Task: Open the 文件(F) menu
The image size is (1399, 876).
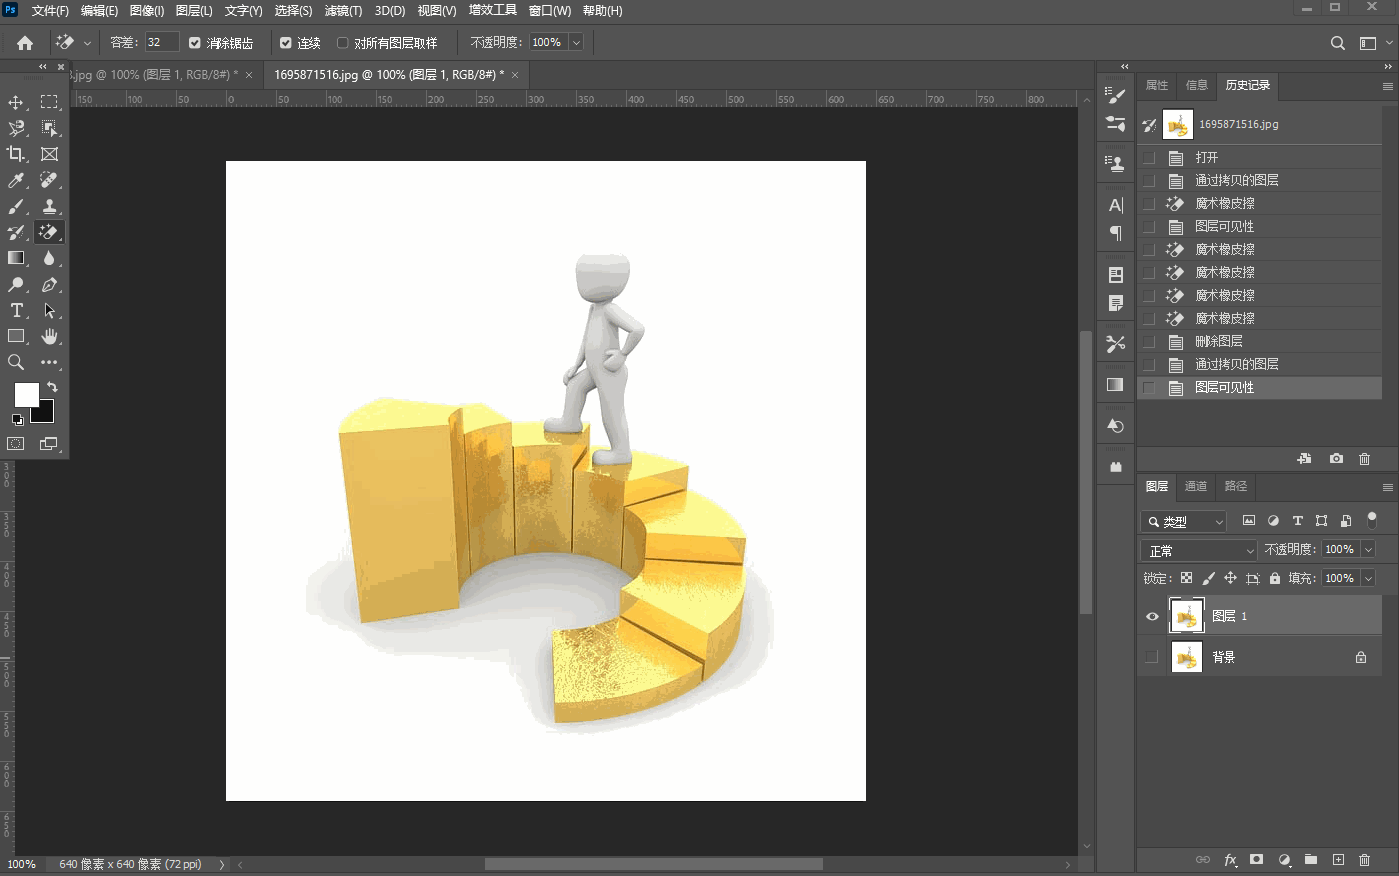Action: [x=50, y=11]
